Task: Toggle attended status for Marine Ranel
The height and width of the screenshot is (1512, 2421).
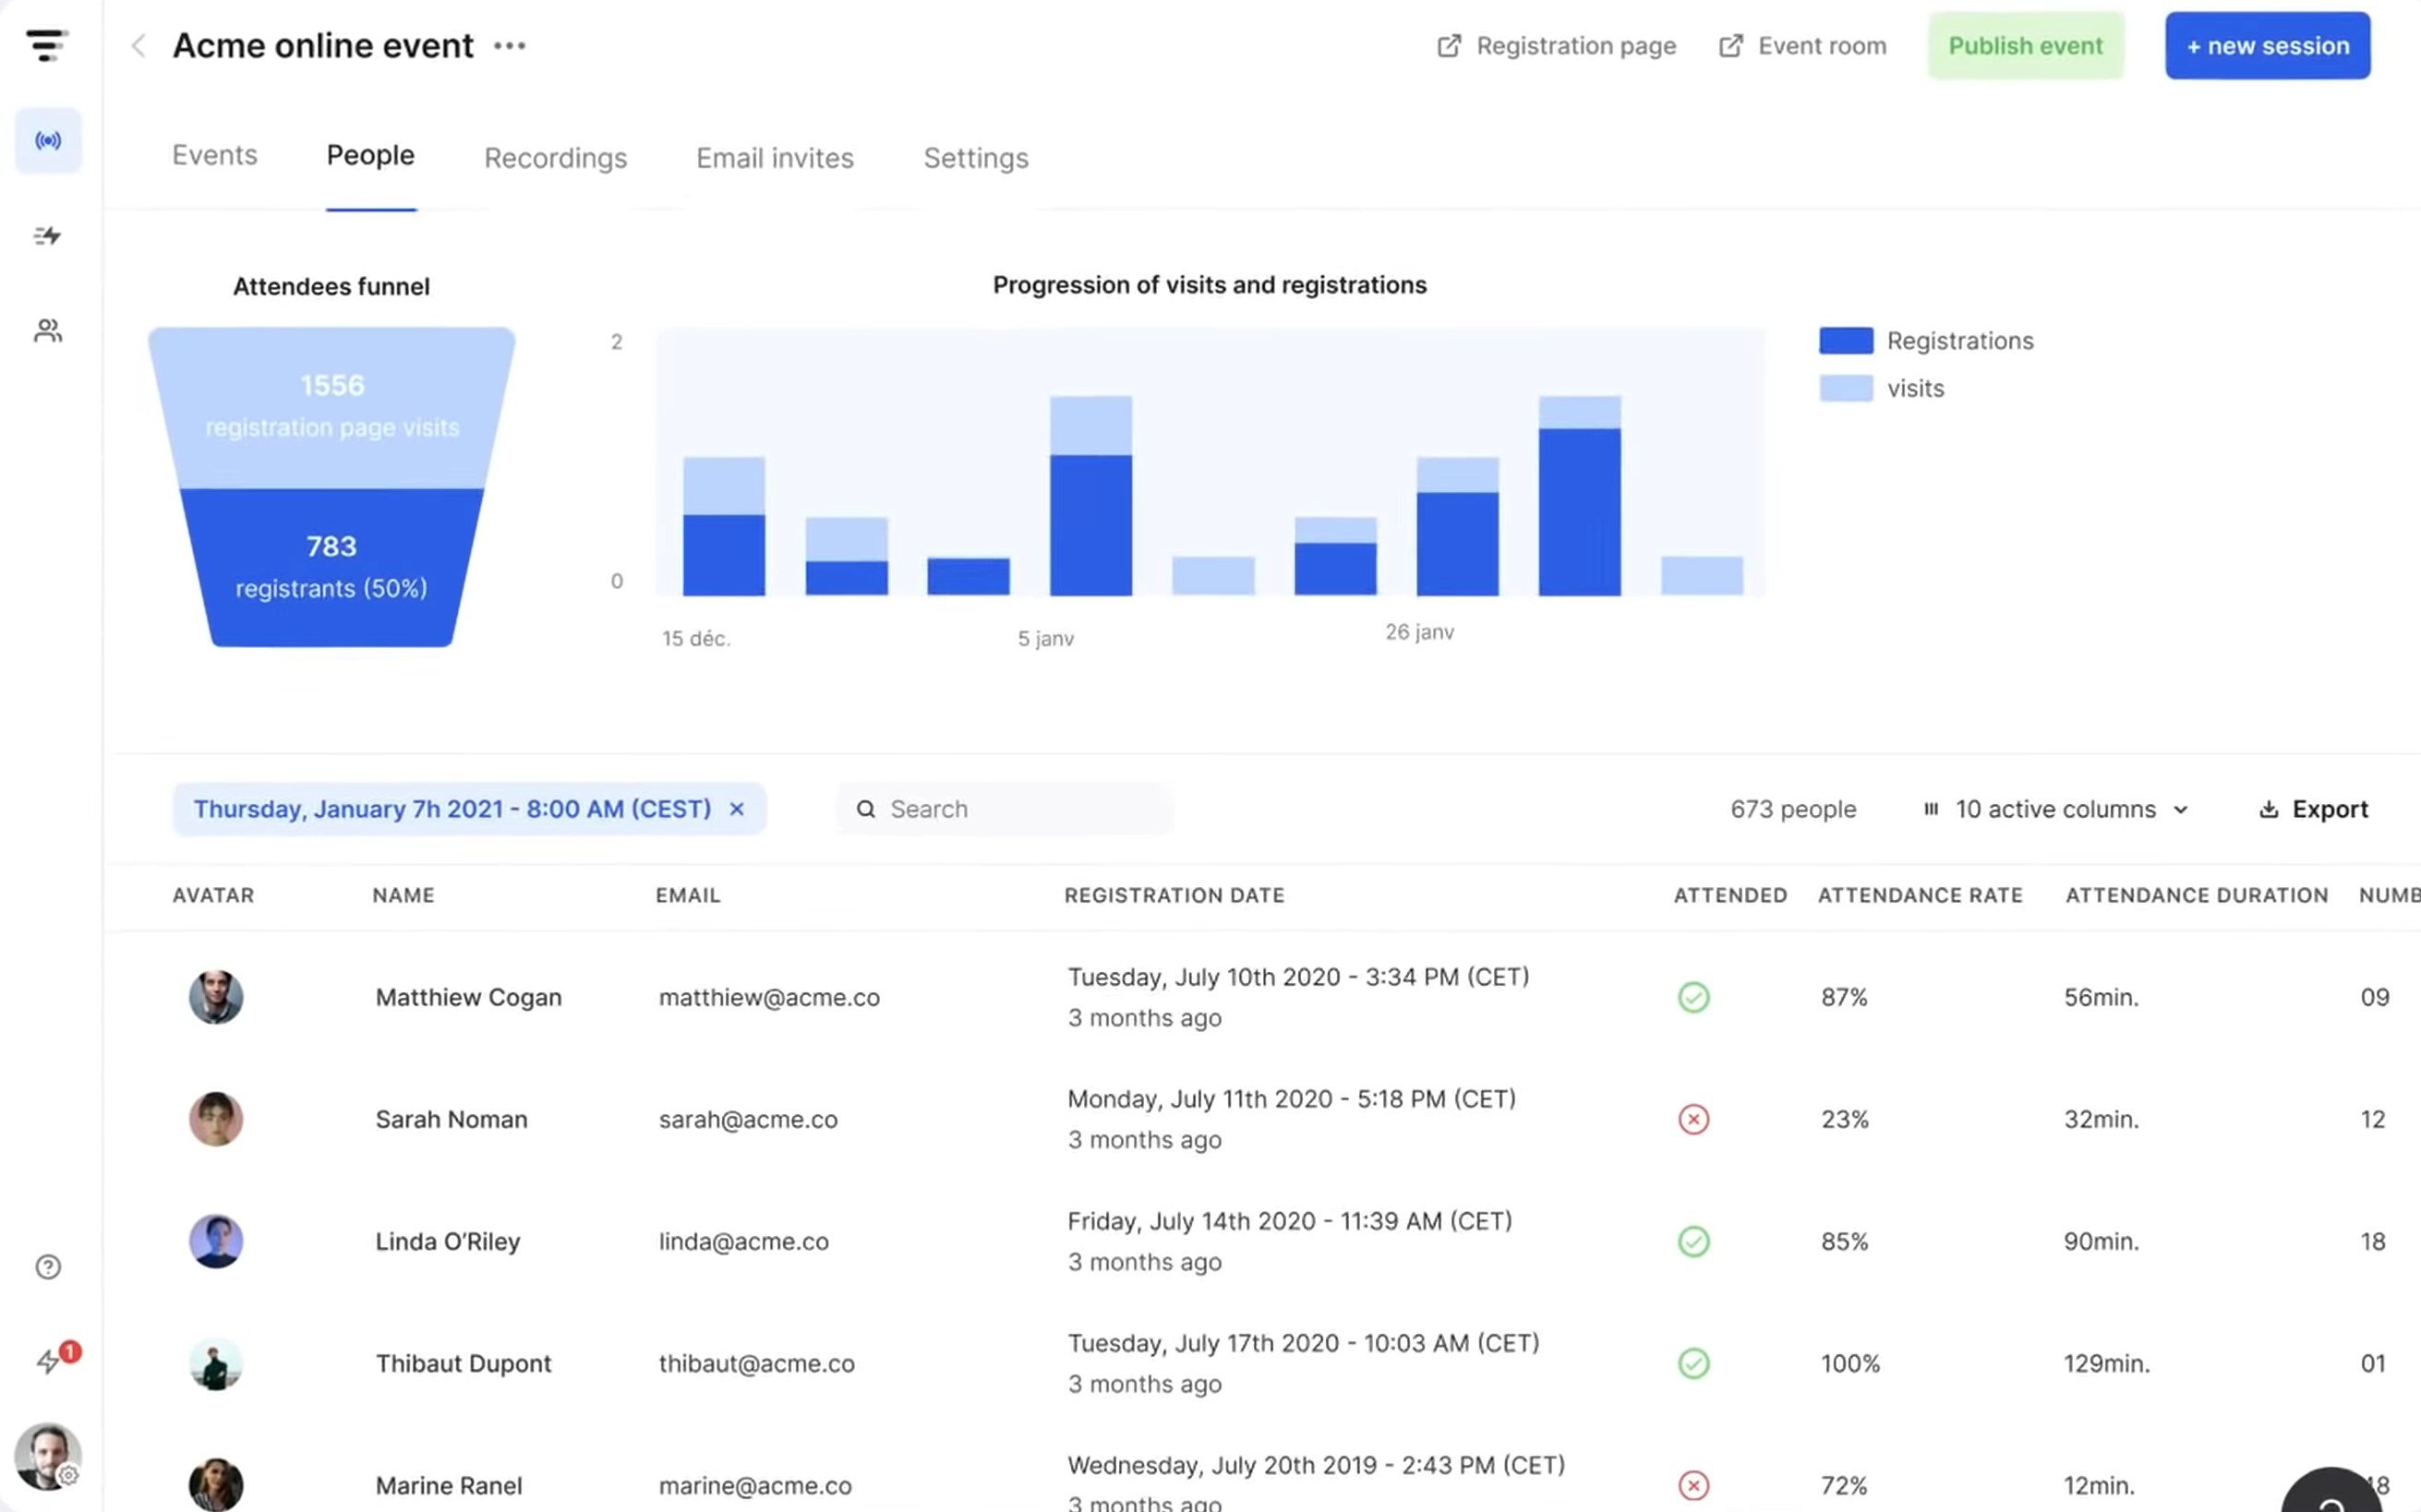Action: click(1692, 1482)
